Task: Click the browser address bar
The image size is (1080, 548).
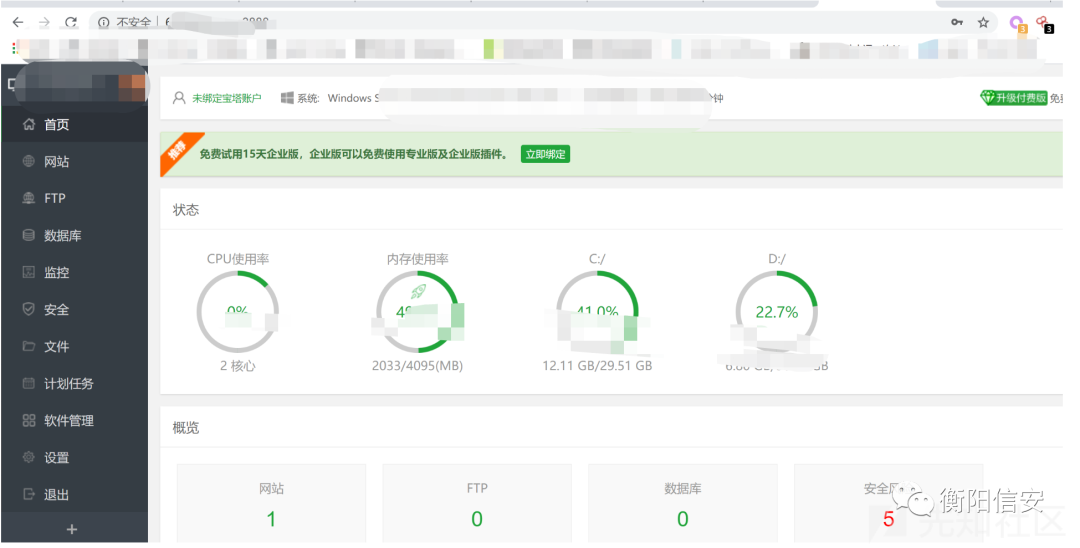Action: pyautogui.click(x=544, y=22)
